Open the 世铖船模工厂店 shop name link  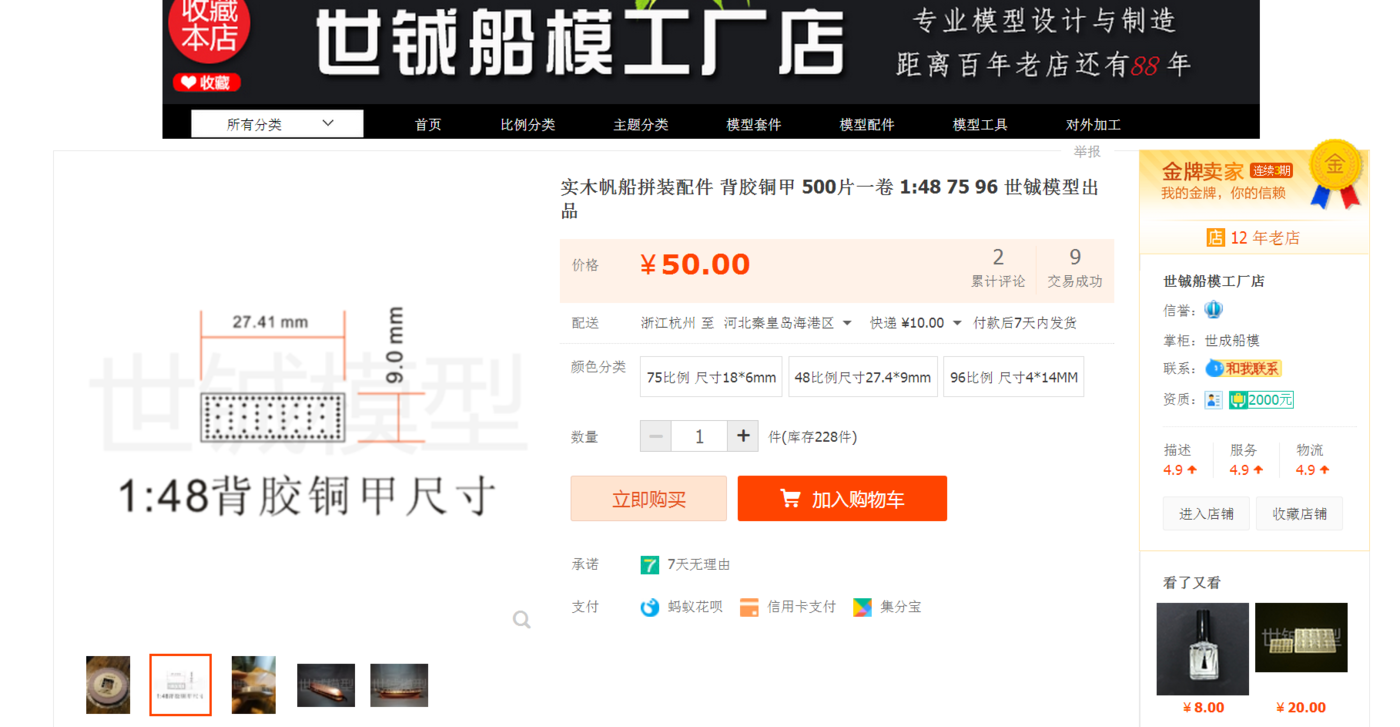(x=1214, y=281)
